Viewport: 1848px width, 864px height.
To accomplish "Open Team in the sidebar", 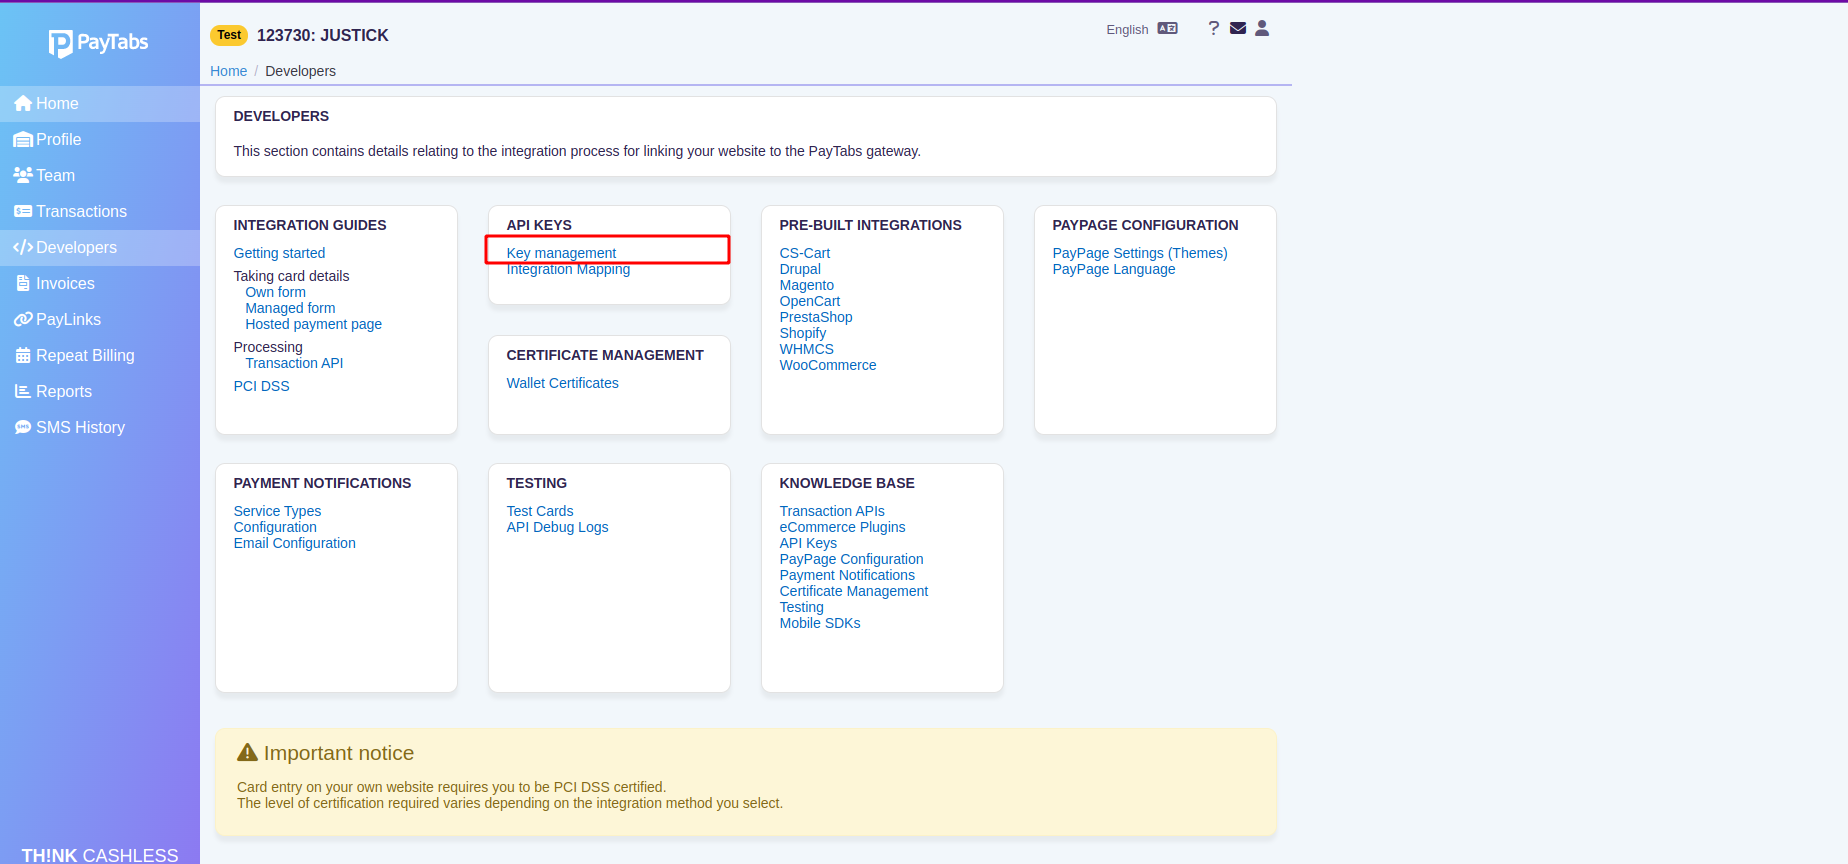I will coord(100,176).
